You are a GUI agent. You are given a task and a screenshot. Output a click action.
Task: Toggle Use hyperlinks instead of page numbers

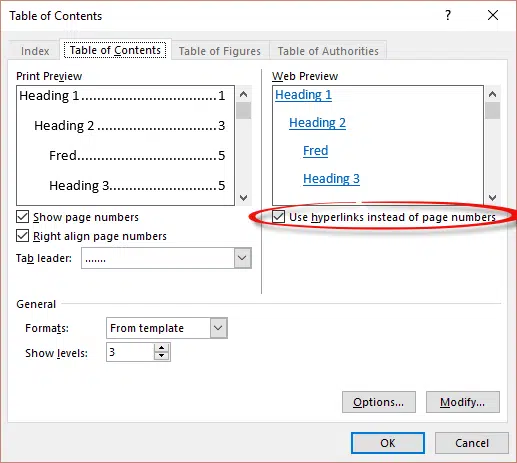coord(278,217)
